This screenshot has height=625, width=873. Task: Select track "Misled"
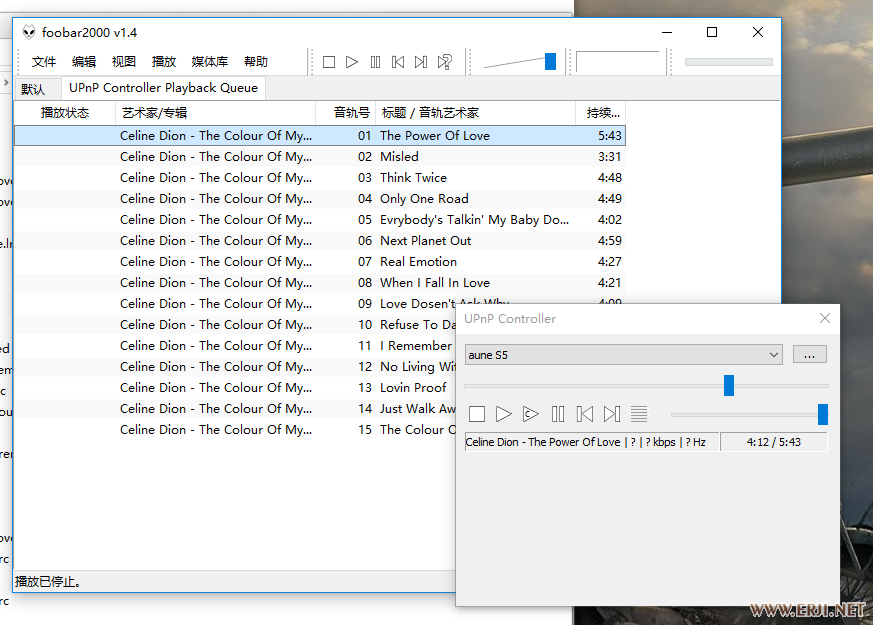coord(320,157)
